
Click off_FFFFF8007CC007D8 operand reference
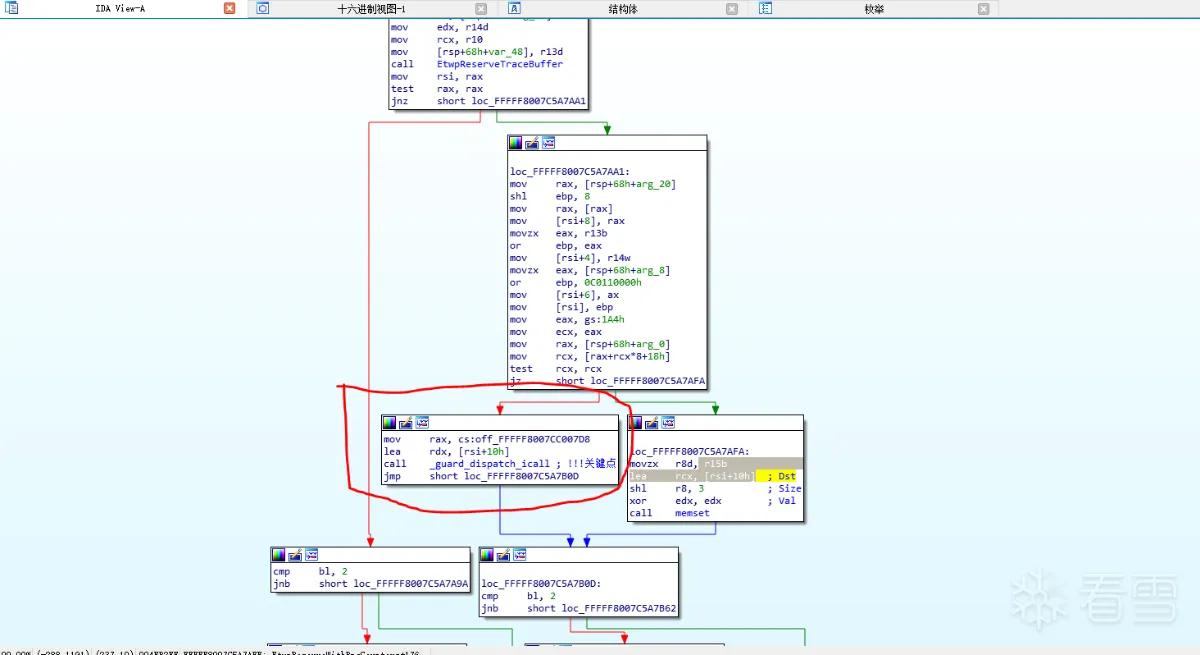[526, 440]
